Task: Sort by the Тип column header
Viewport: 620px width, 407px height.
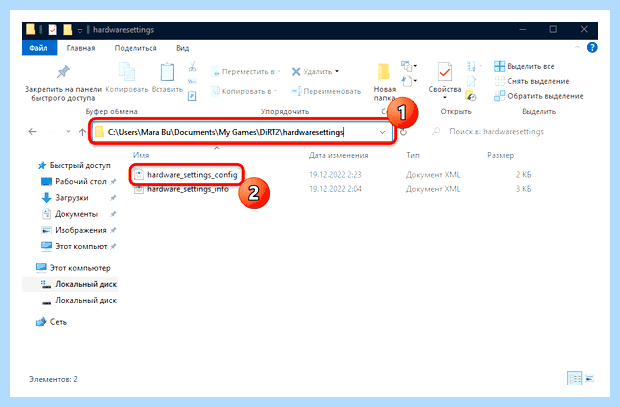Action: pos(413,155)
